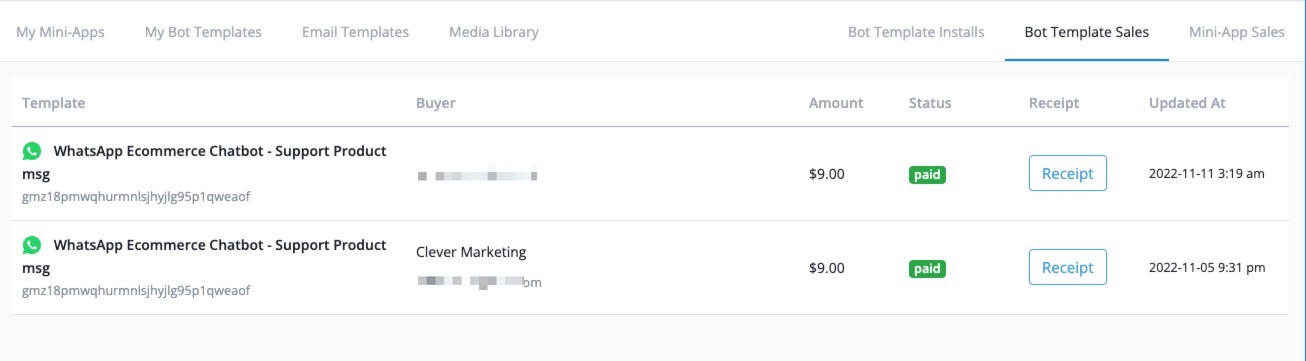Switch to My Bot Templates tab
Image resolution: width=1306 pixels, height=361 pixels.
(x=203, y=32)
